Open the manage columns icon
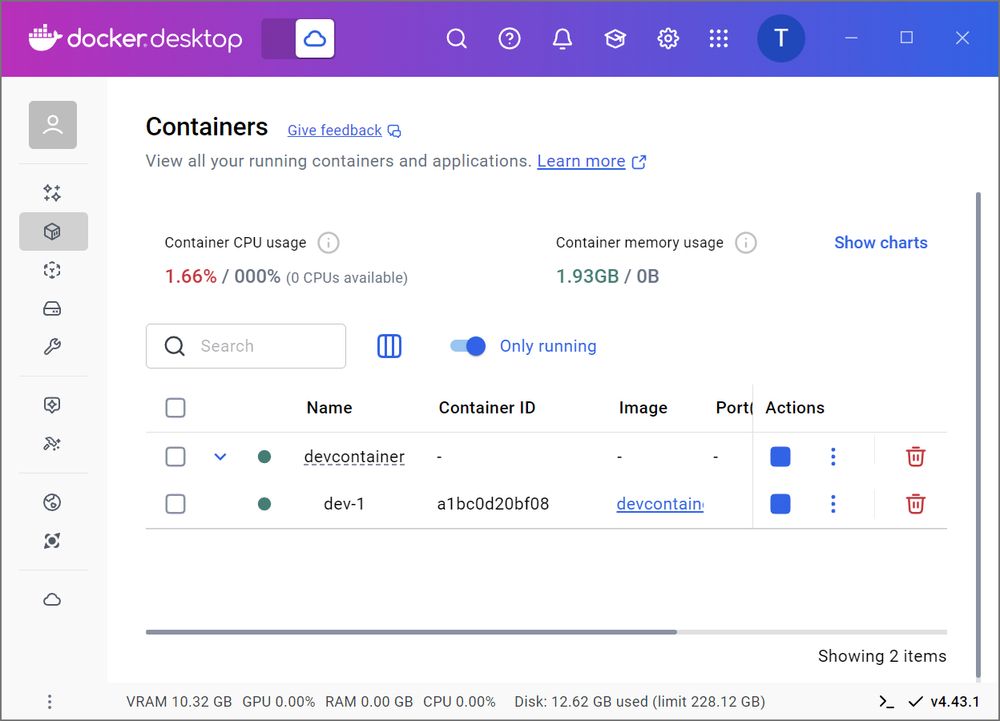 pyautogui.click(x=389, y=346)
